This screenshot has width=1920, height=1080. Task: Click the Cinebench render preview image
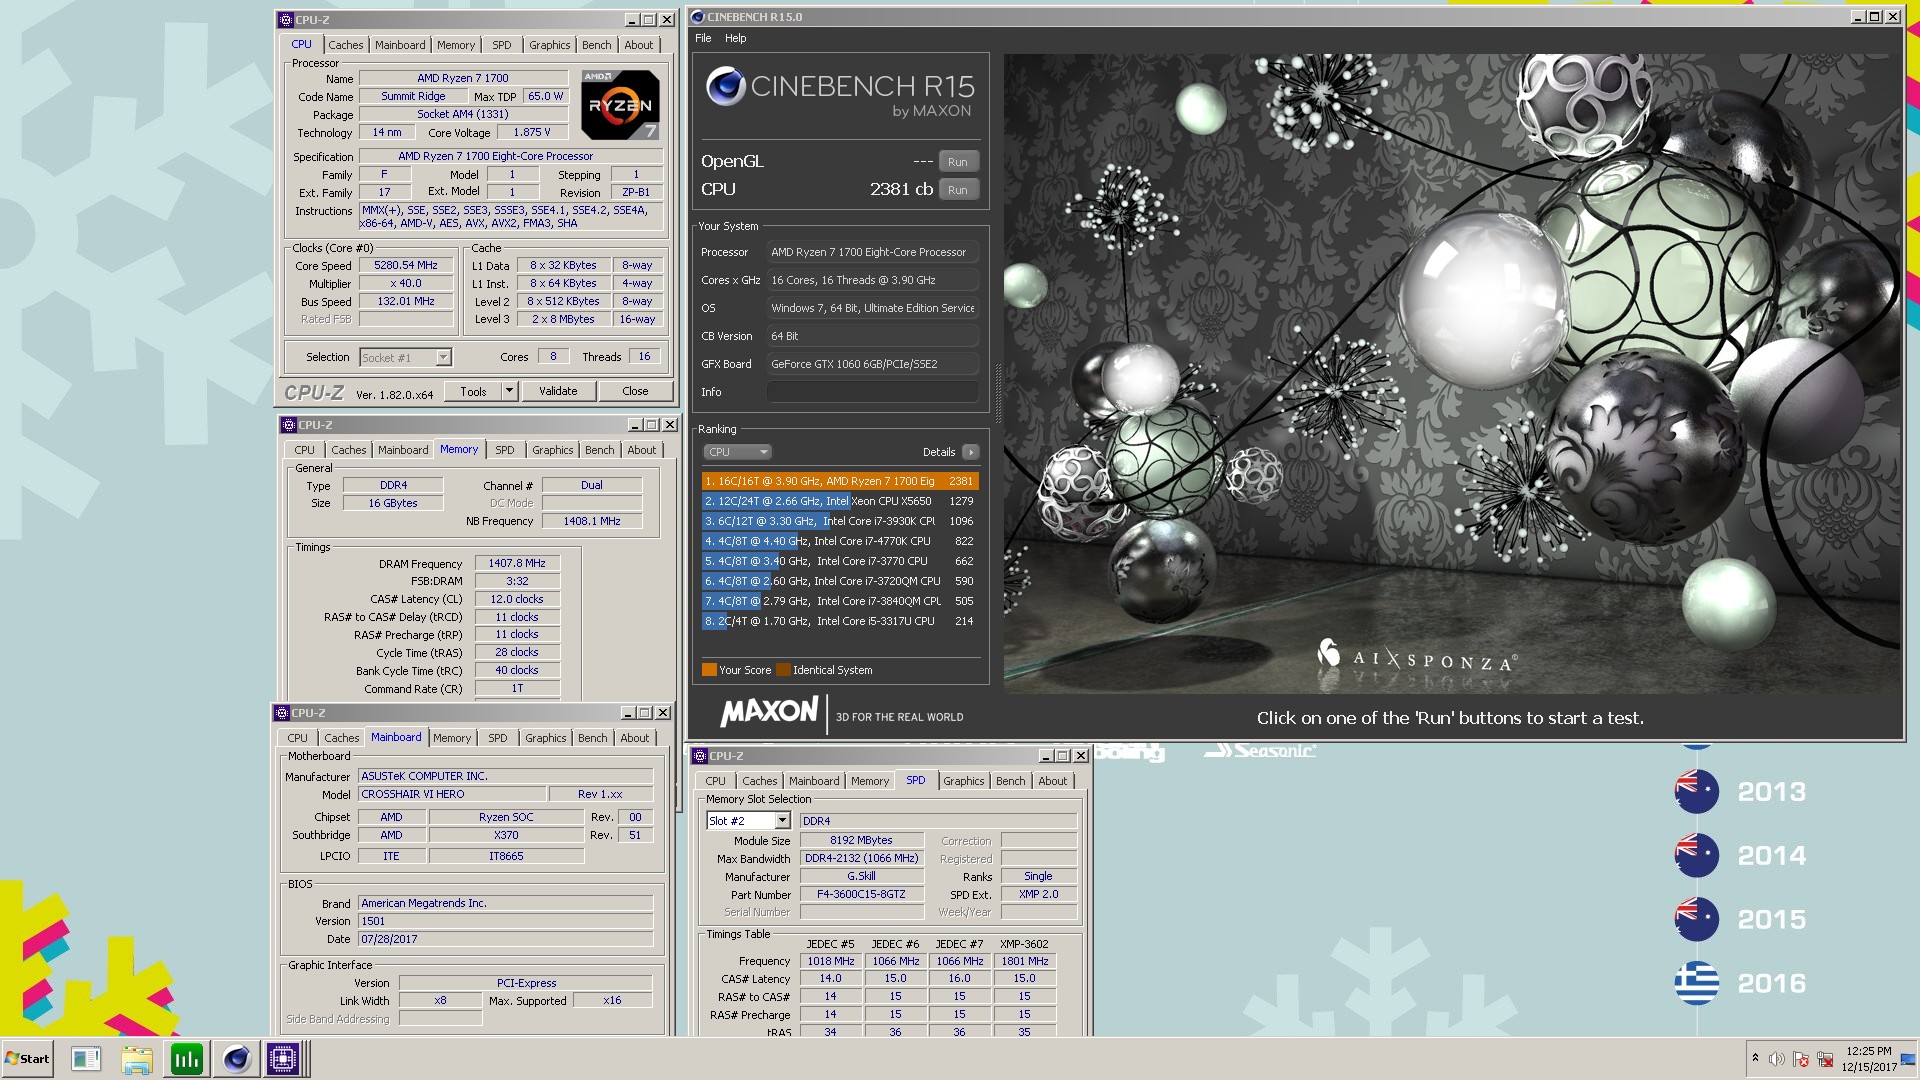1453,373
